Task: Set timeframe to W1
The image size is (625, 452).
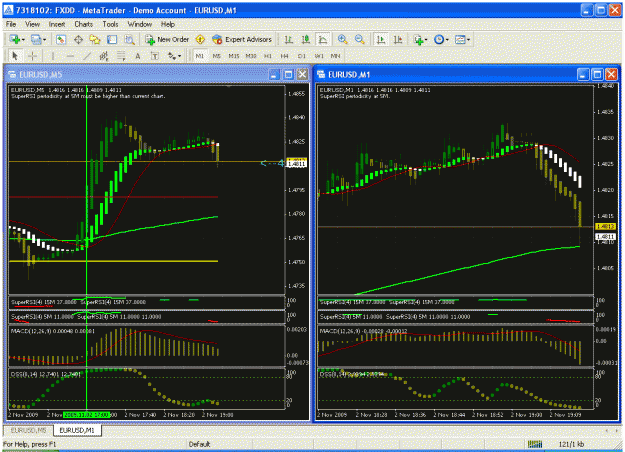Action: pos(319,56)
